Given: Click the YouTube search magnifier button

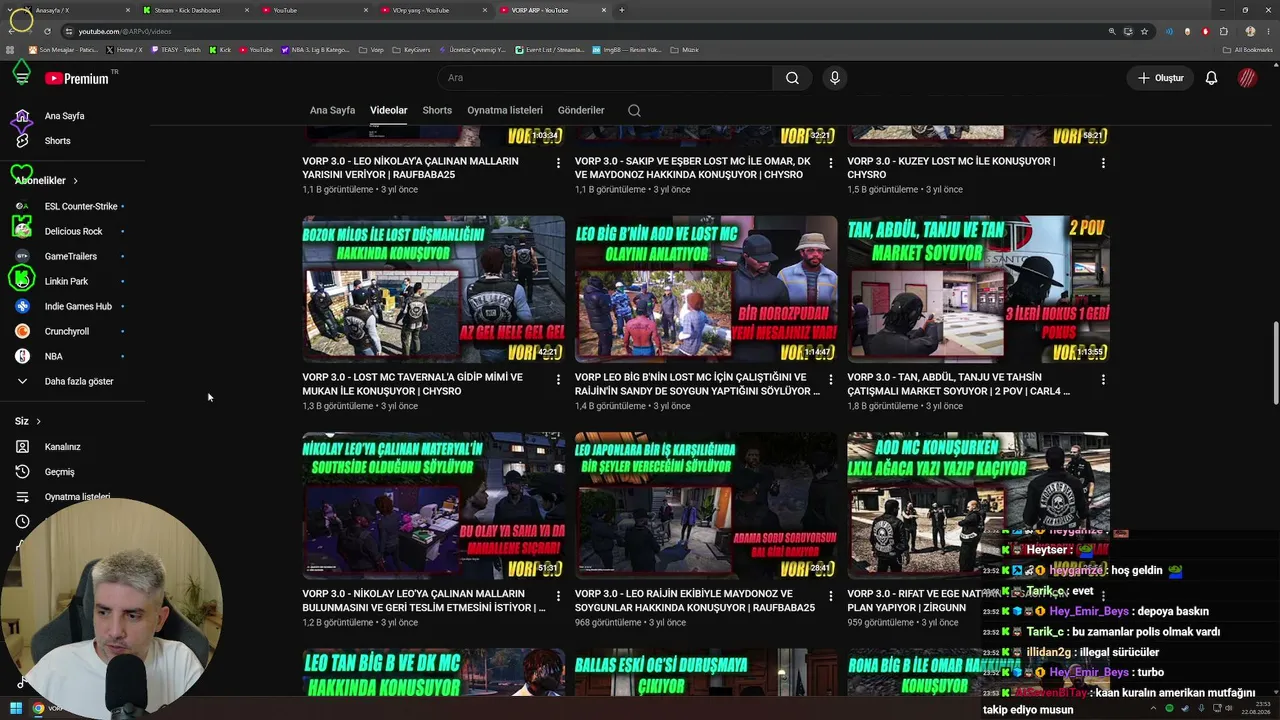Looking at the screenshot, I should 792,78.
